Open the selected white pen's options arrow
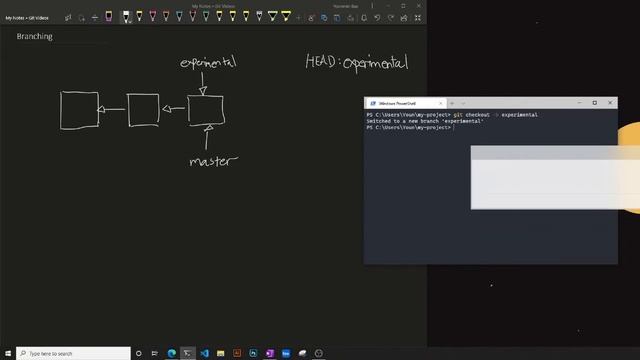The image size is (640, 360). pyautogui.click(x=129, y=21)
